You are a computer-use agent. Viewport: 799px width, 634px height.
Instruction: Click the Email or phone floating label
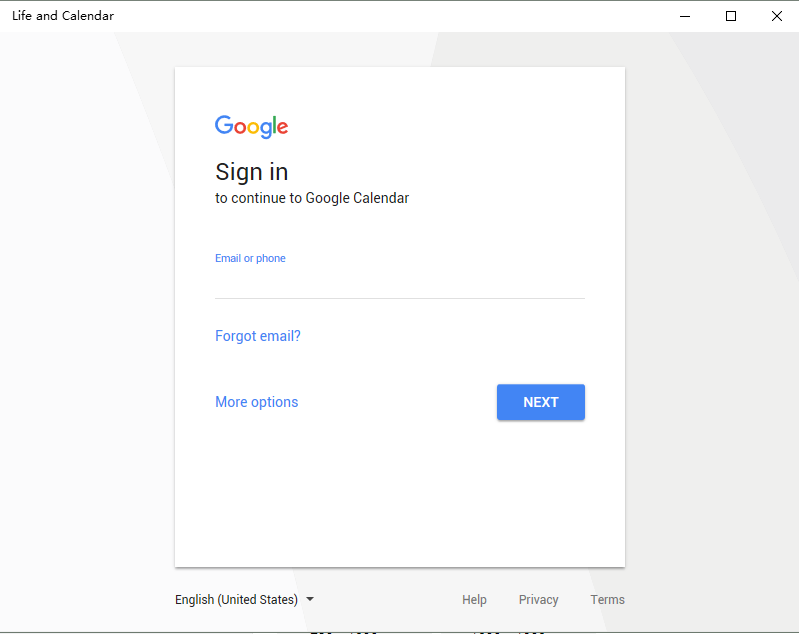point(250,258)
